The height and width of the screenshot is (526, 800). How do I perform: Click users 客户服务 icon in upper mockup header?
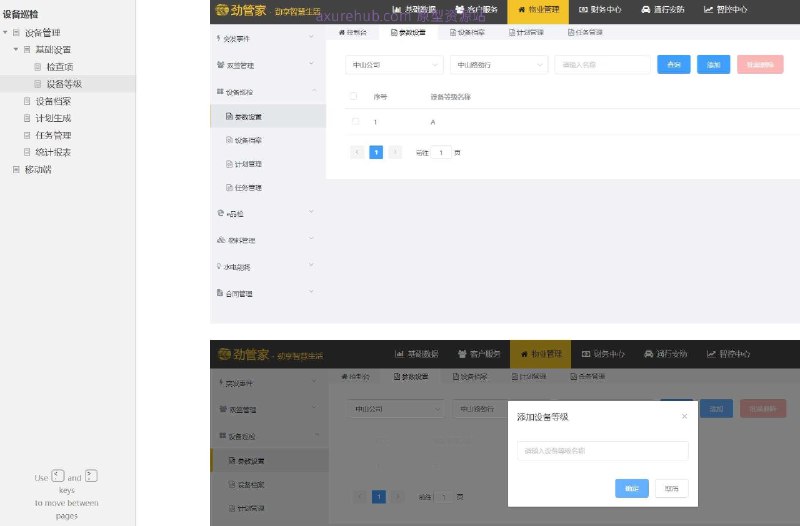coord(459,9)
